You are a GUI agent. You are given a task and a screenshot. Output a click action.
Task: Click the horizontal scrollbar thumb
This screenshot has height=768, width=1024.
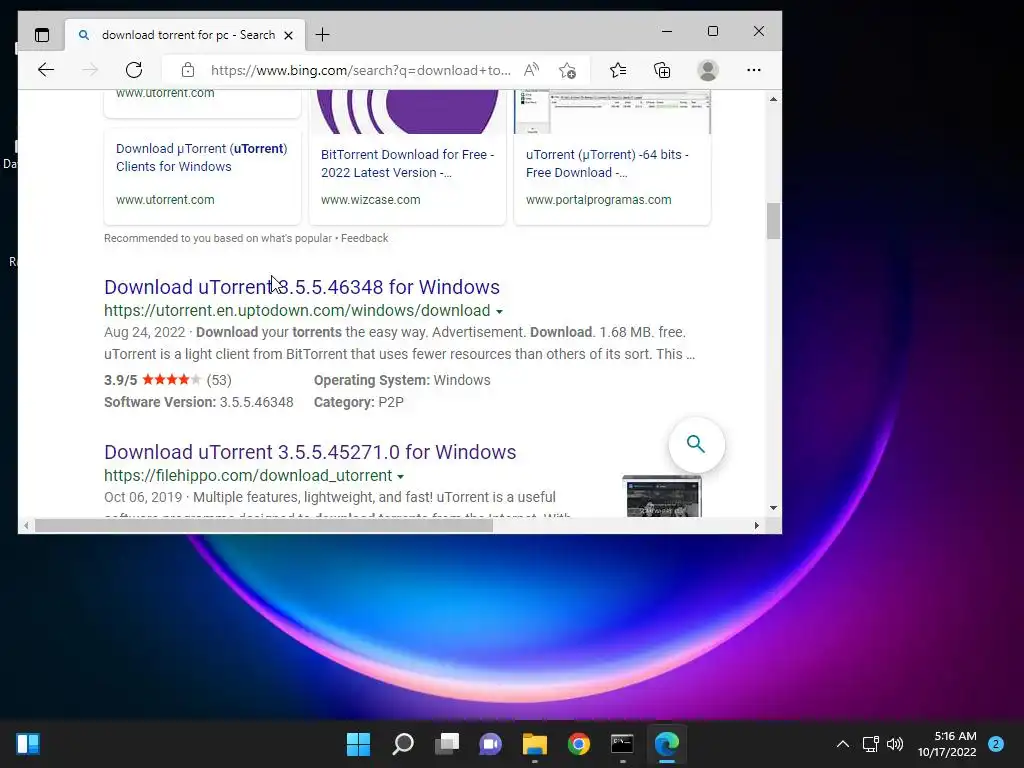click(264, 526)
